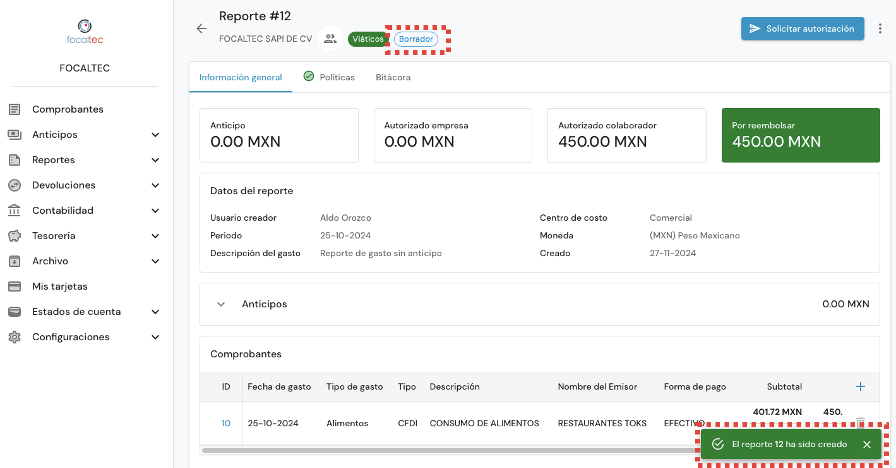Viewport: 896px width, 468px height.
Task: Click the back arrow beside Reporte #12
Action: (x=201, y=29)
